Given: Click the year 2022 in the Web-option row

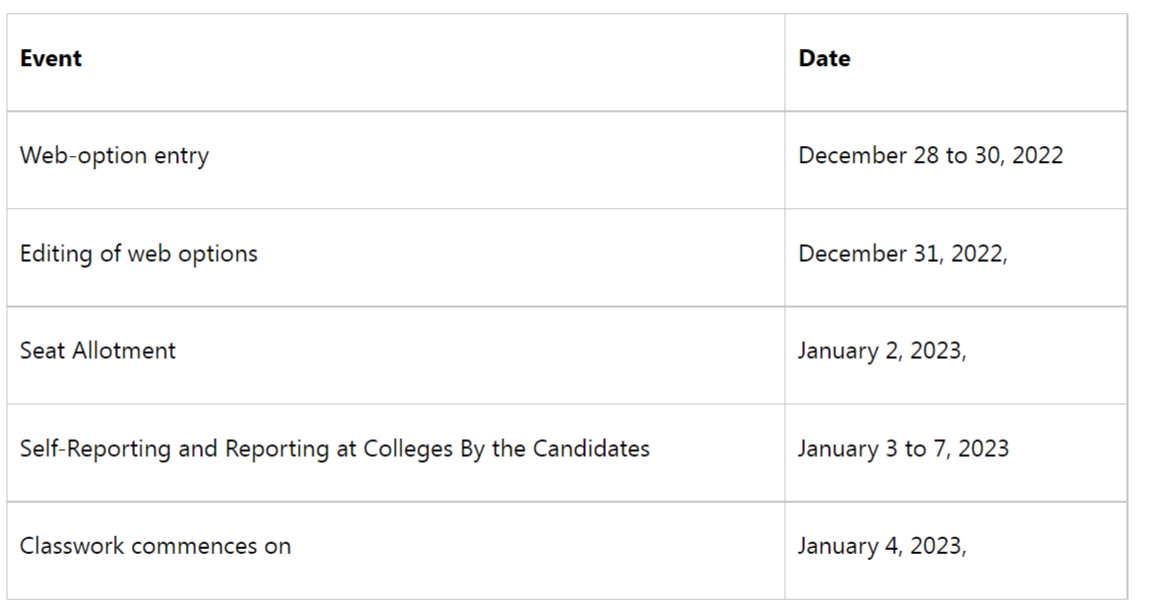Looking at the screenshot, I should point(1037,156).
